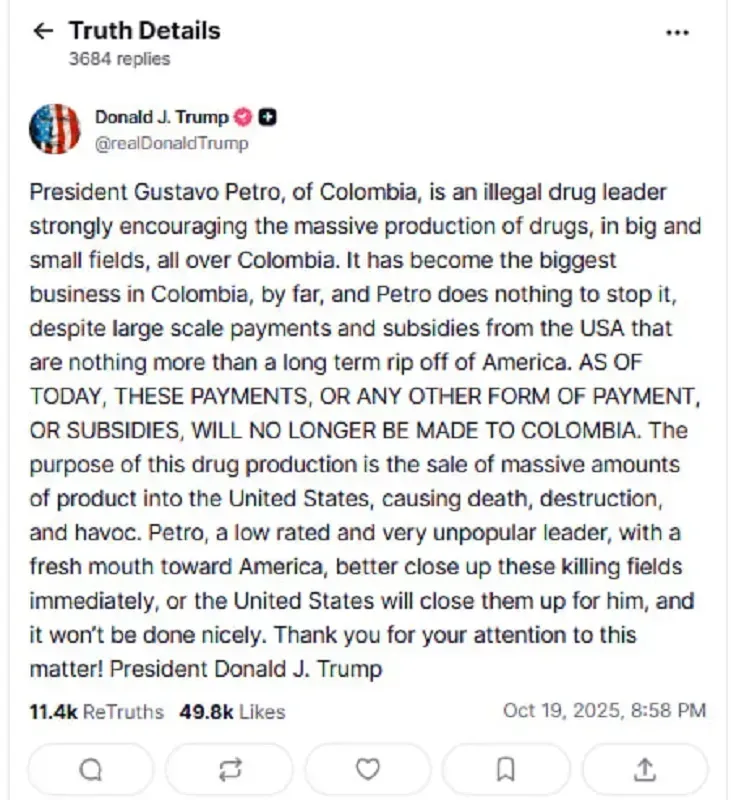Viewport: 731px width, 800px height.
Task: Bookmark this Truth post
Action: (x=506, y=768)
